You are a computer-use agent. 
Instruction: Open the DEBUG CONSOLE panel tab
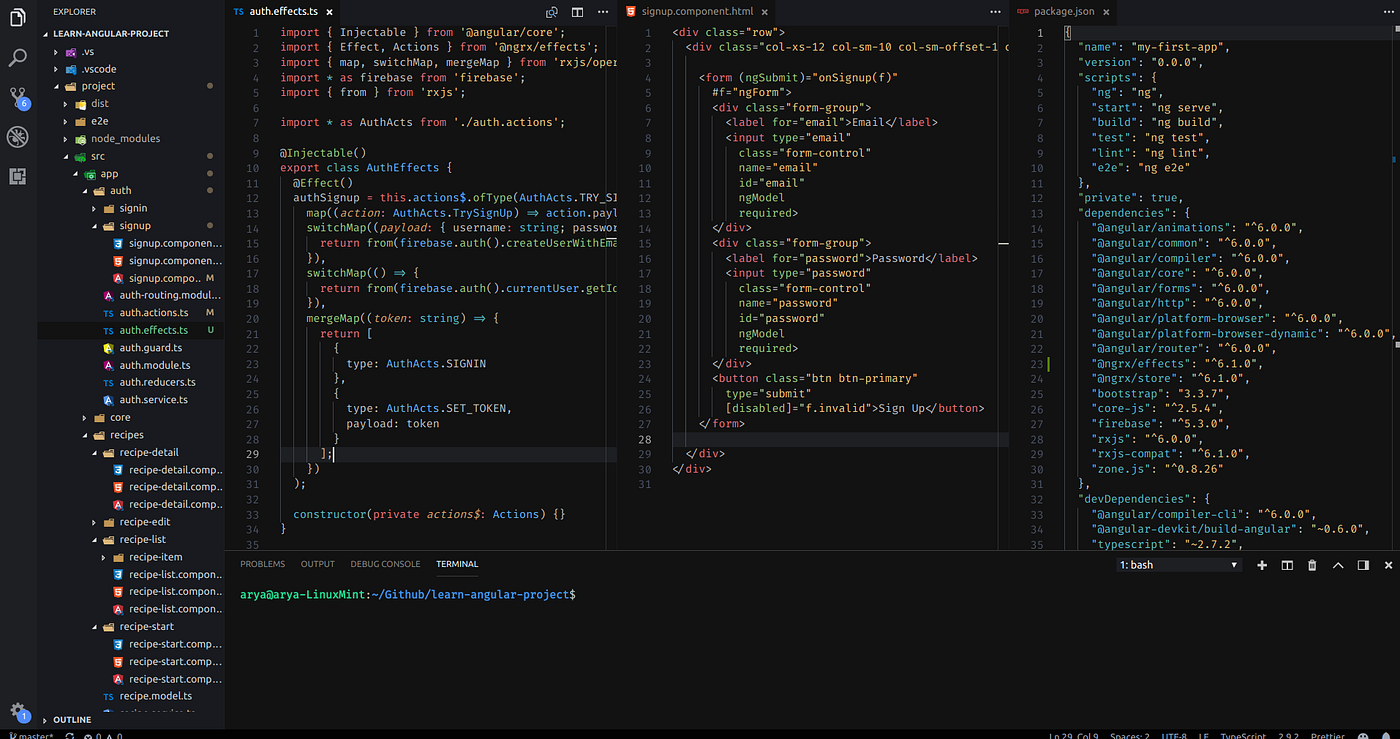tap(385, 563)
